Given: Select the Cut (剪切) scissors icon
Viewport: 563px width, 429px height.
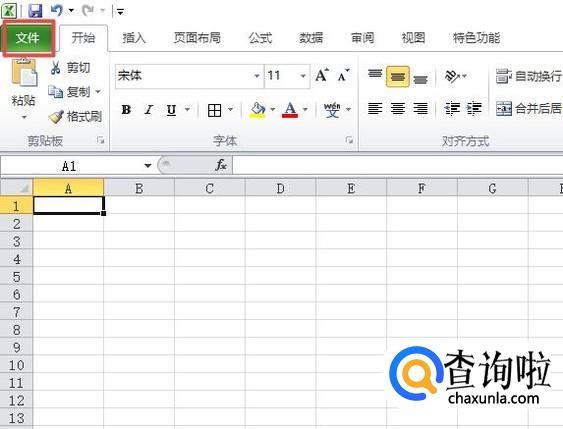Looking at the screenshot, I should [x=56, y=67].
